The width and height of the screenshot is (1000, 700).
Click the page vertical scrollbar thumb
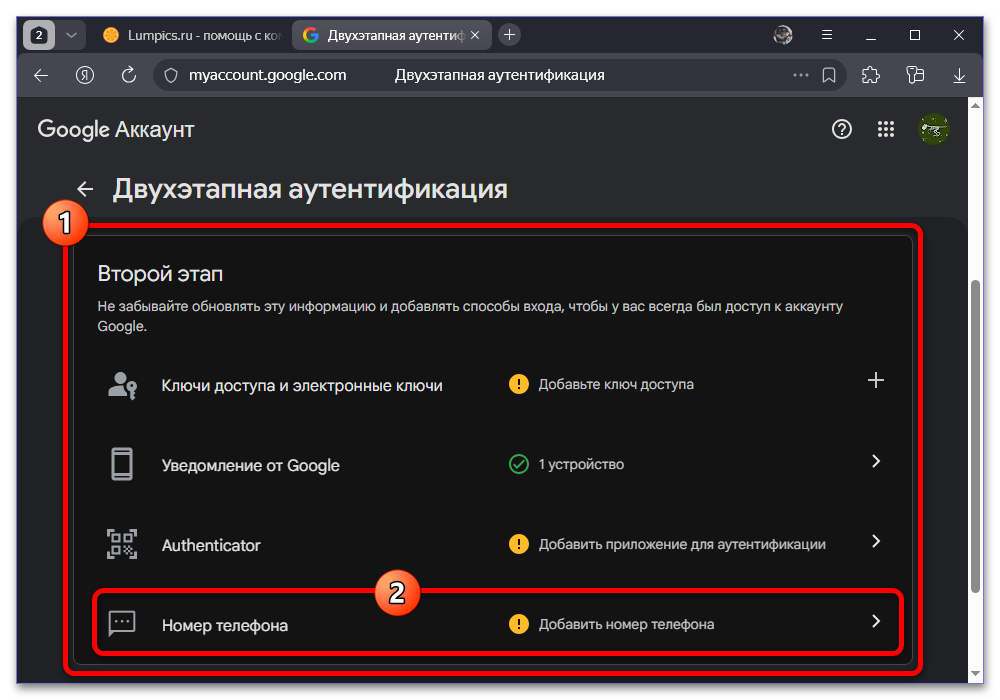975,437
